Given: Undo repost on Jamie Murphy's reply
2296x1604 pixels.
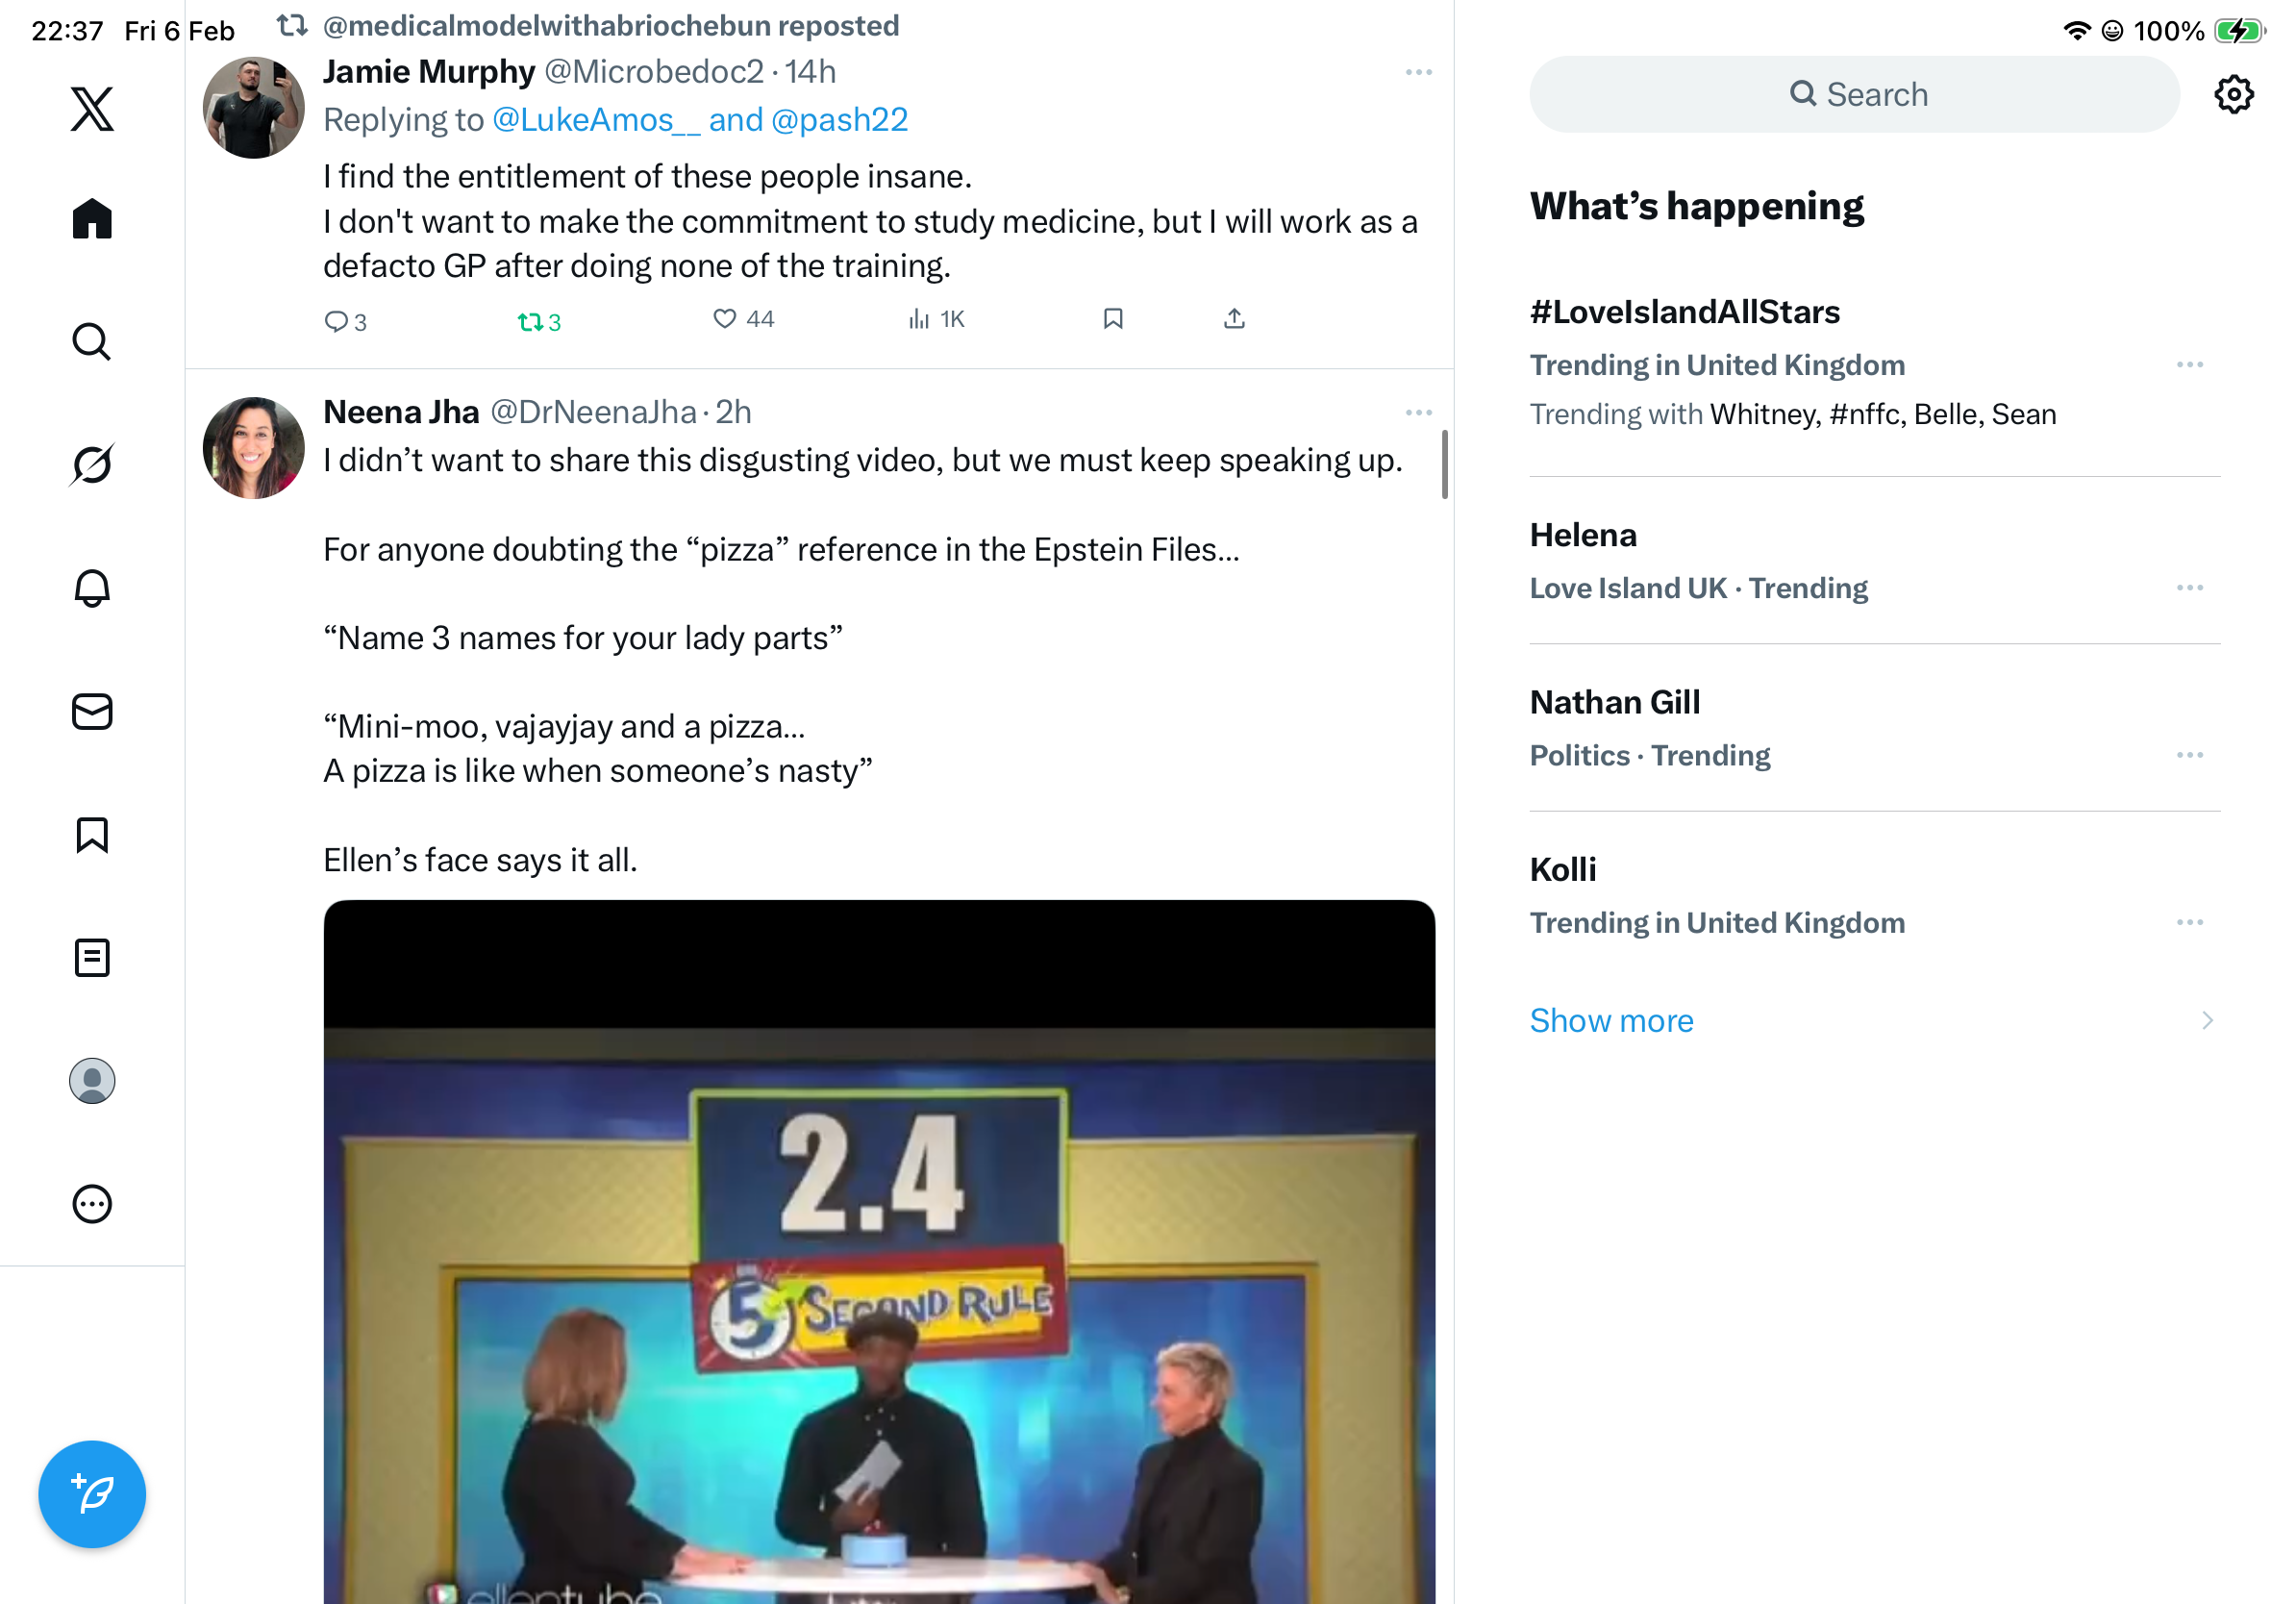Looking at the screenshot, I should point(530,322).
